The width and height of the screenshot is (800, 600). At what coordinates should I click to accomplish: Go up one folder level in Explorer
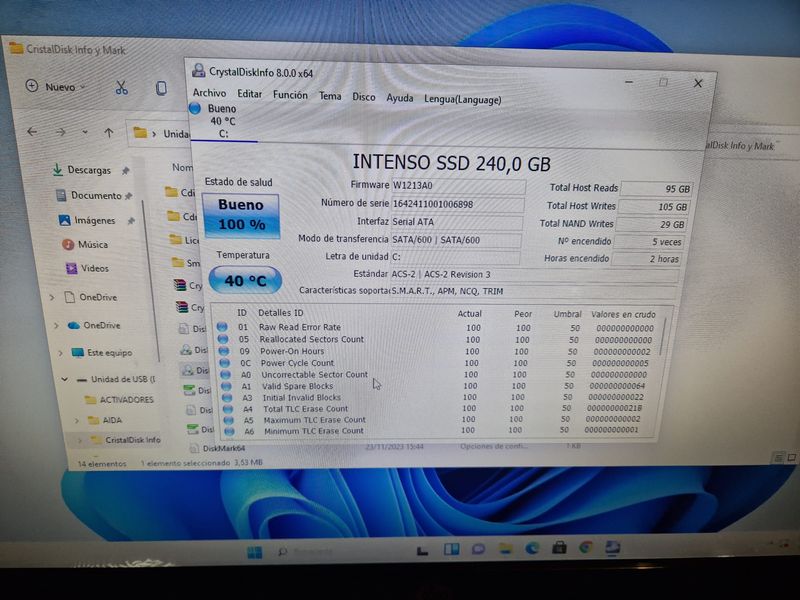tap(109, 133)
